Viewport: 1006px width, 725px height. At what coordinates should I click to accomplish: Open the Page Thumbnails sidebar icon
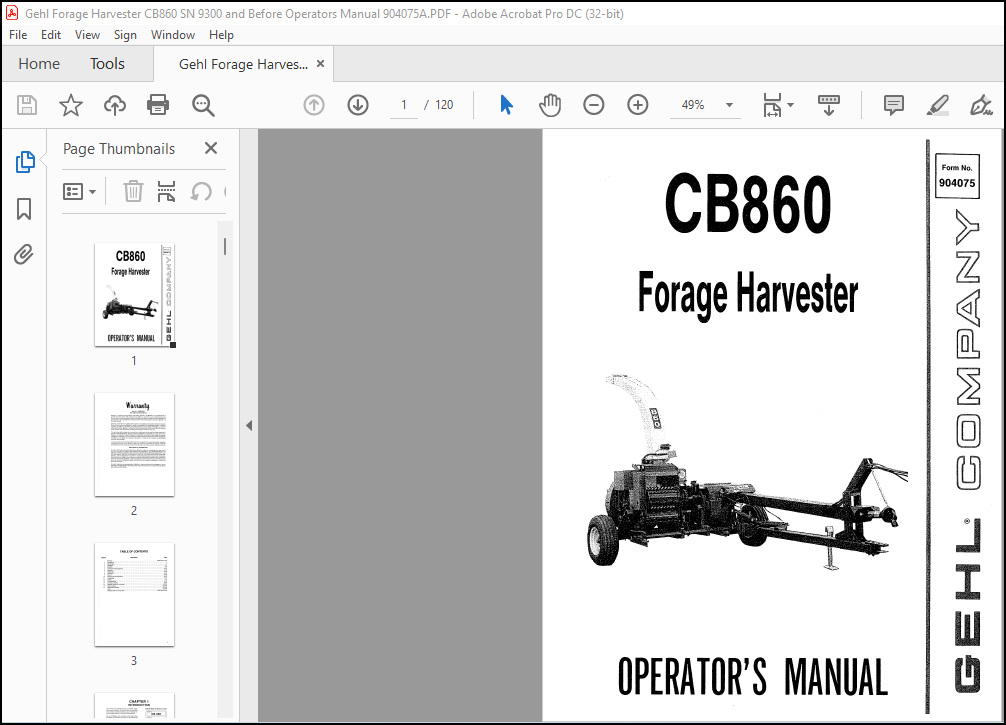coord(24,162)
